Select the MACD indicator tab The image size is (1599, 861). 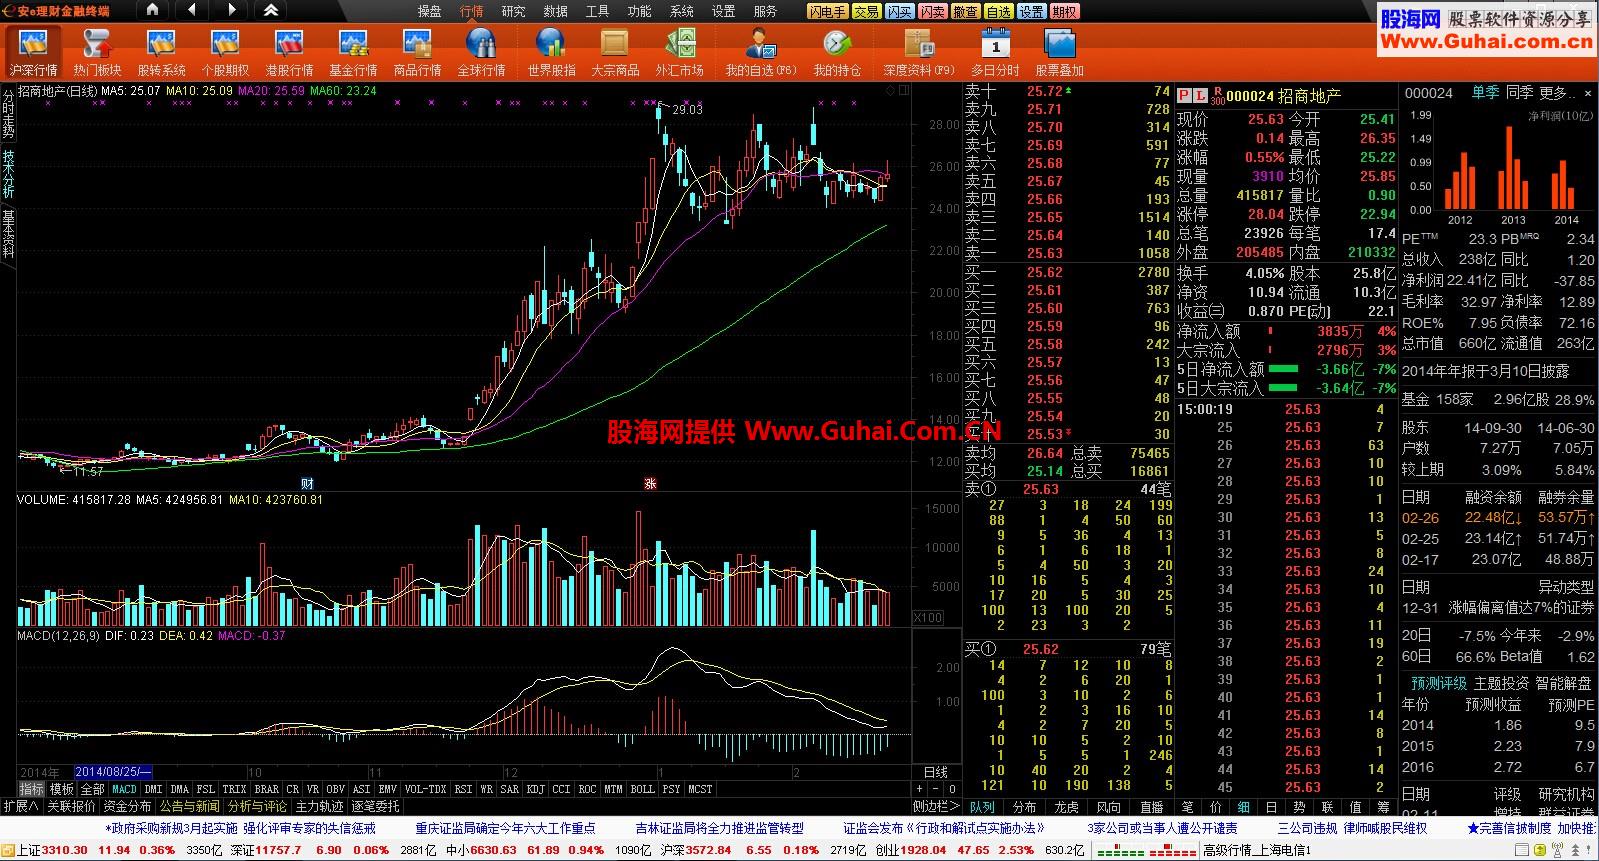pyautogui.click(x=124, y=789)
